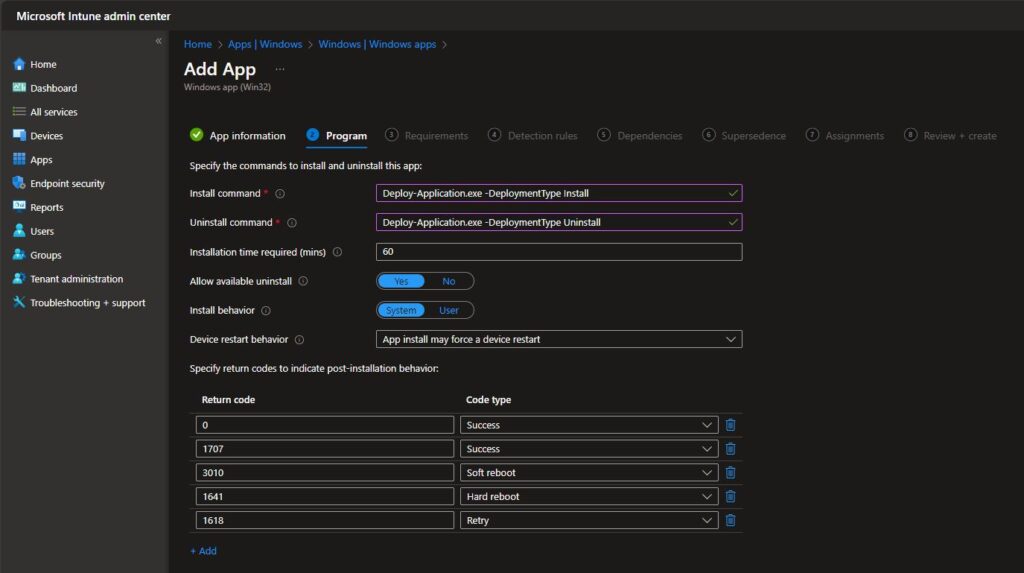
Task: Click the Install behavior info icon
Action: pyautogui.click(x=266, y=310)
